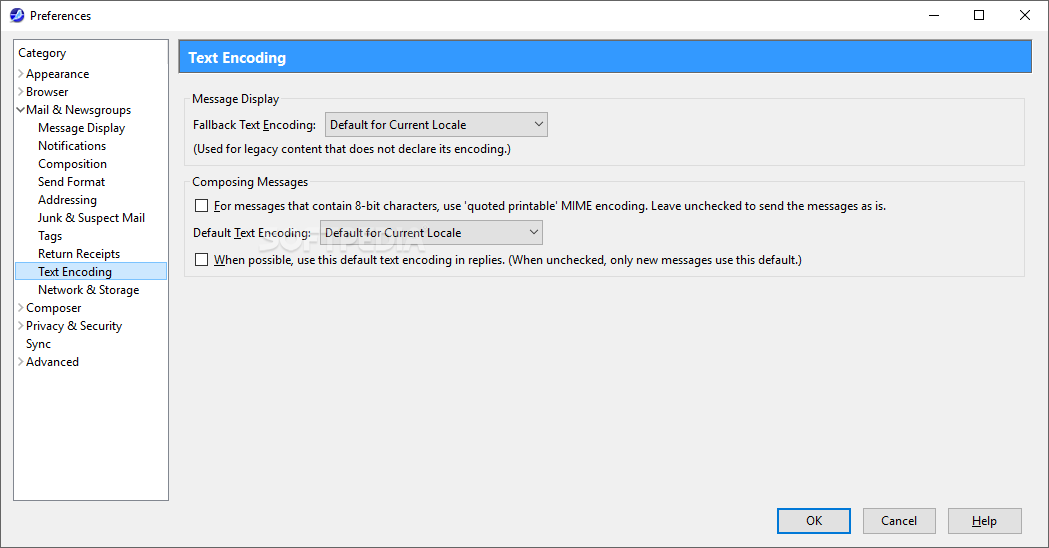This screenshot has height=548, width=1049.
Task: Click OK to save preferences
Action: coord(814,521)
